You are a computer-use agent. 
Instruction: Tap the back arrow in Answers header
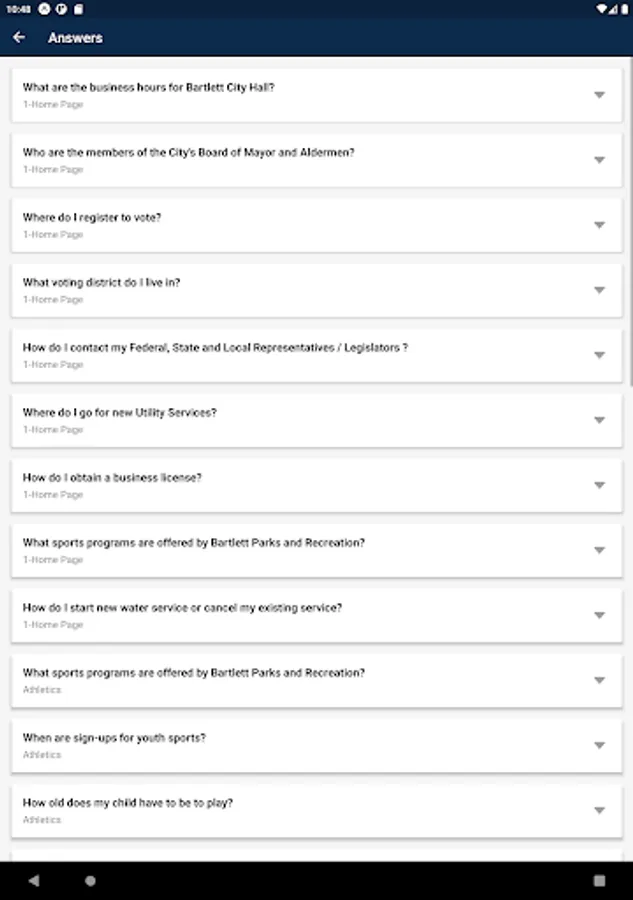[19, 38]
